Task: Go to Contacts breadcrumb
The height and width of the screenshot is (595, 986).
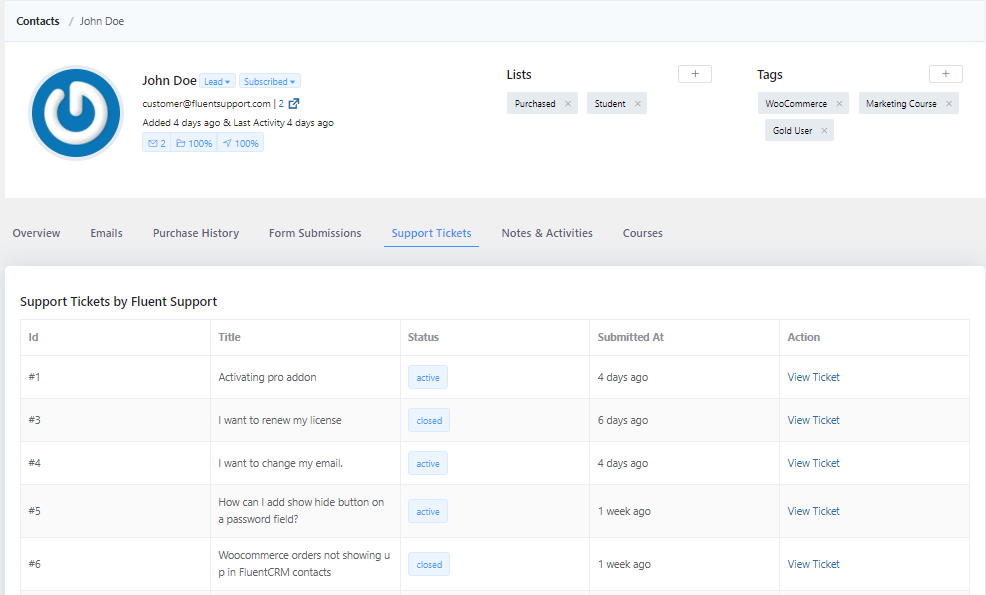Action: point(38,21)
